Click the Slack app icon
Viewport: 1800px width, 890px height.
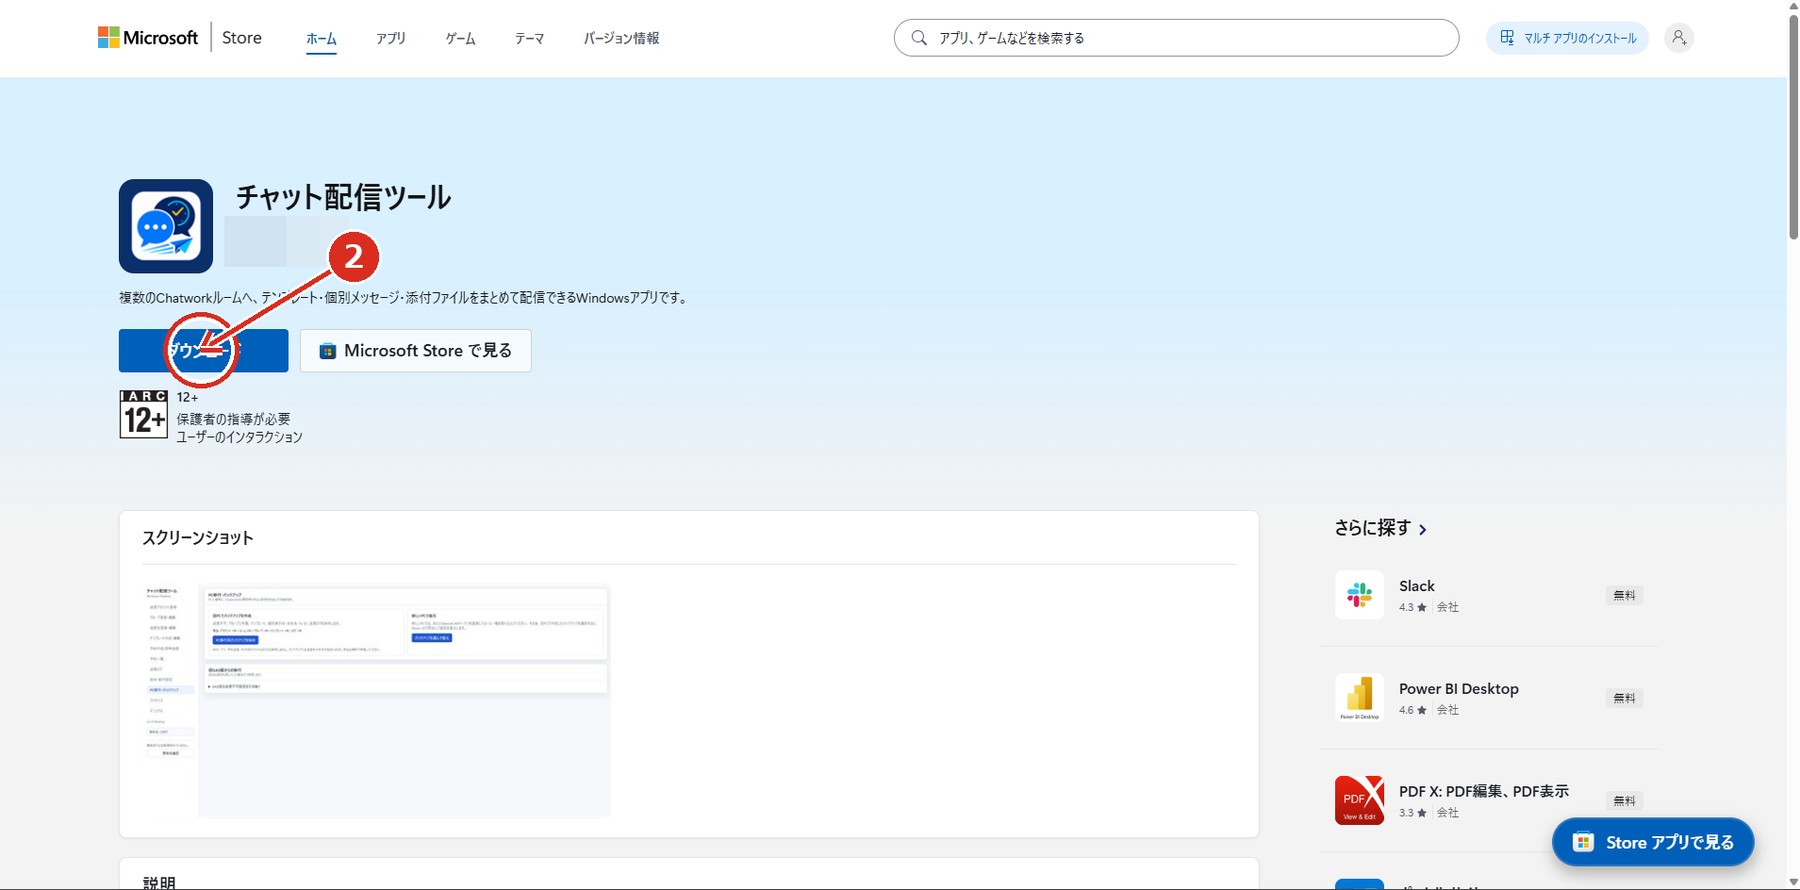pos(1360,595)
